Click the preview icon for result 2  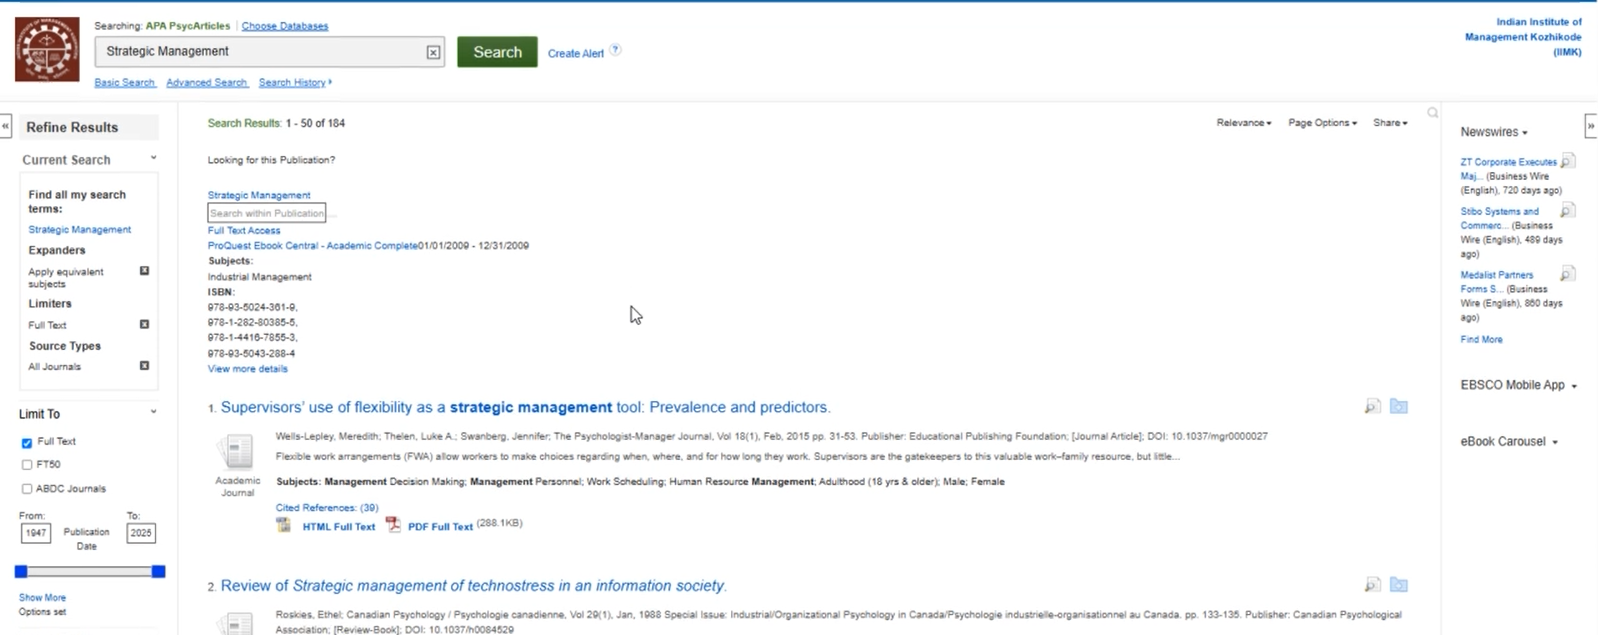1372,584
